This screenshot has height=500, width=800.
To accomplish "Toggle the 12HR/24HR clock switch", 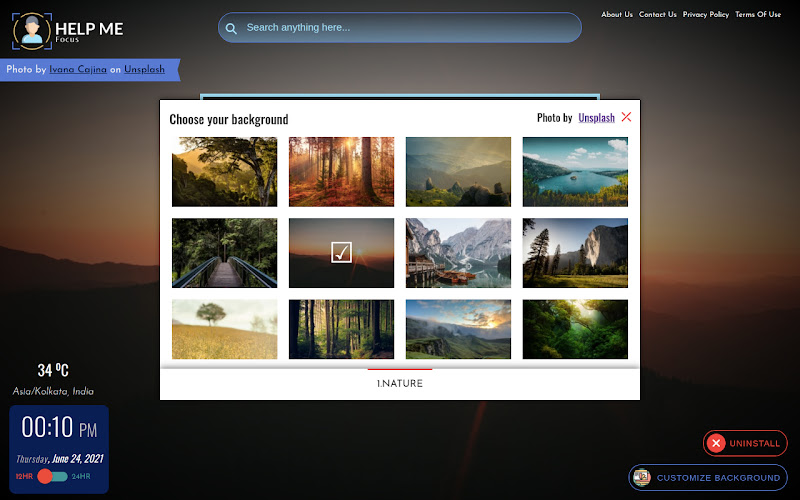I will [52, 476].
